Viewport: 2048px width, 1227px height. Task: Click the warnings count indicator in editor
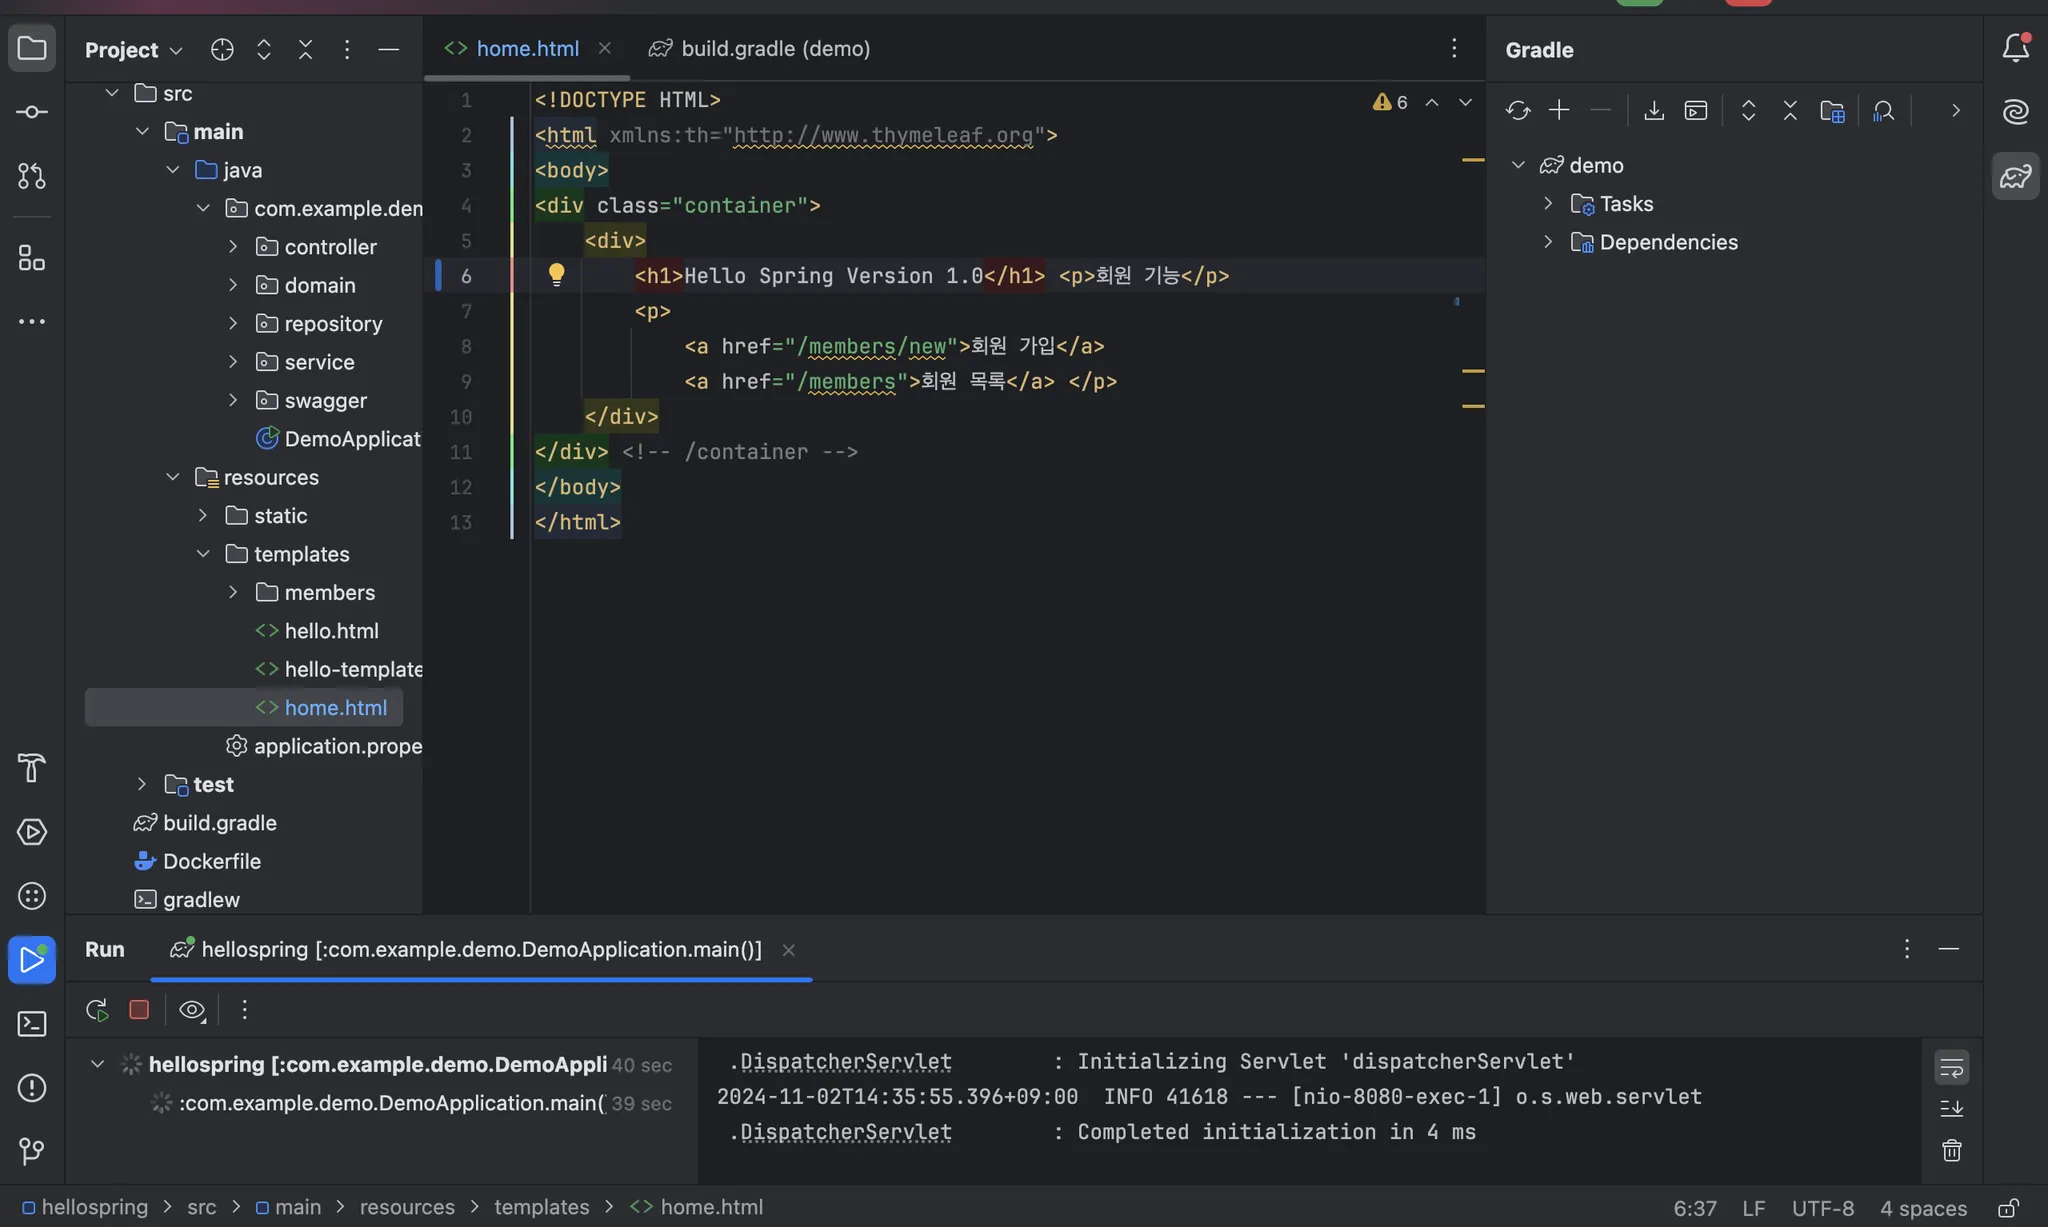(1391, 102)
